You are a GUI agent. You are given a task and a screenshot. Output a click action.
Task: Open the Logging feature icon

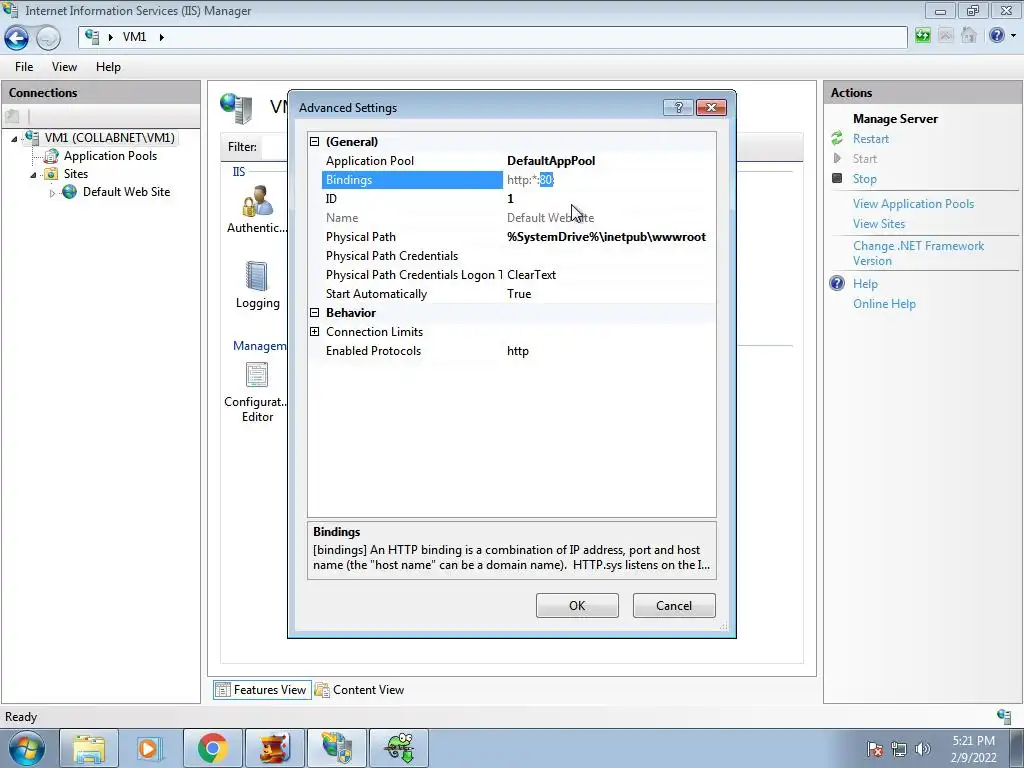[x=257, y=285]
